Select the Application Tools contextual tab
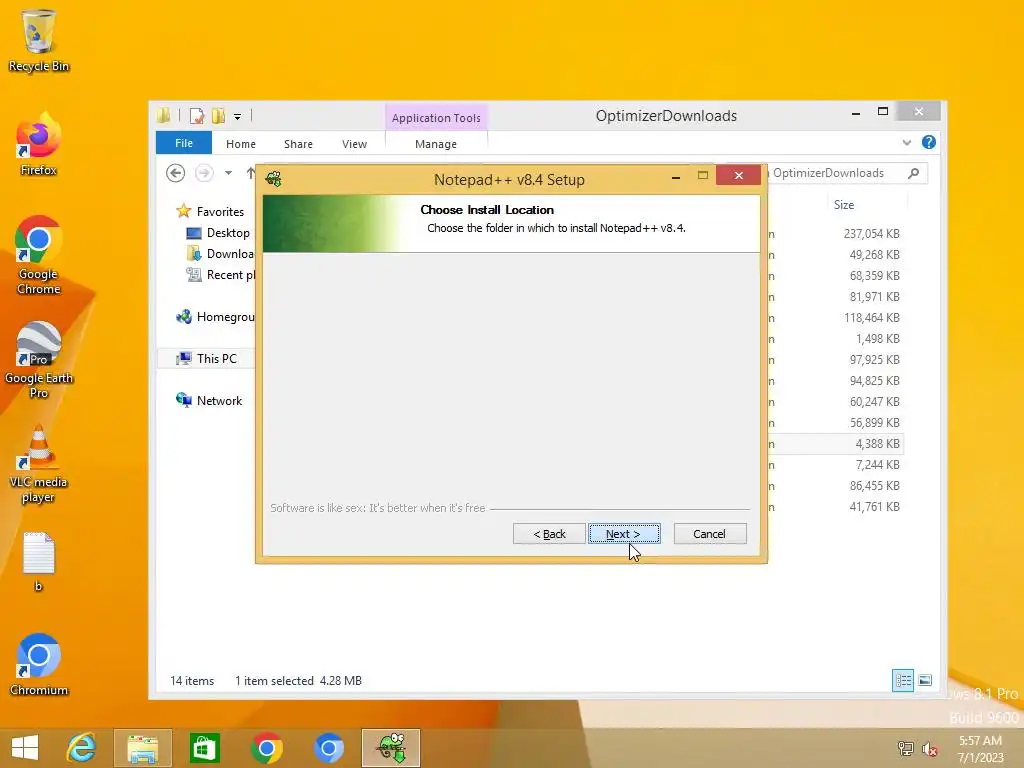The image size is (1024, 768). (436, 118)
